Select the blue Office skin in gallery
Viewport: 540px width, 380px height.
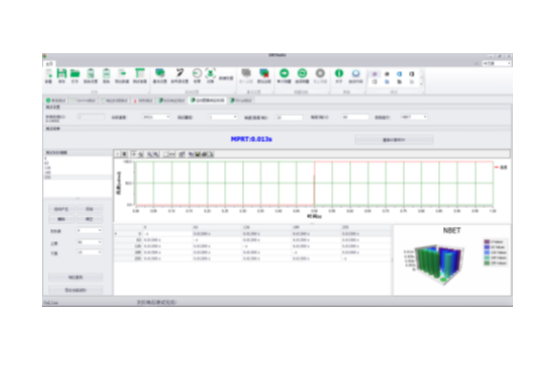399,74
